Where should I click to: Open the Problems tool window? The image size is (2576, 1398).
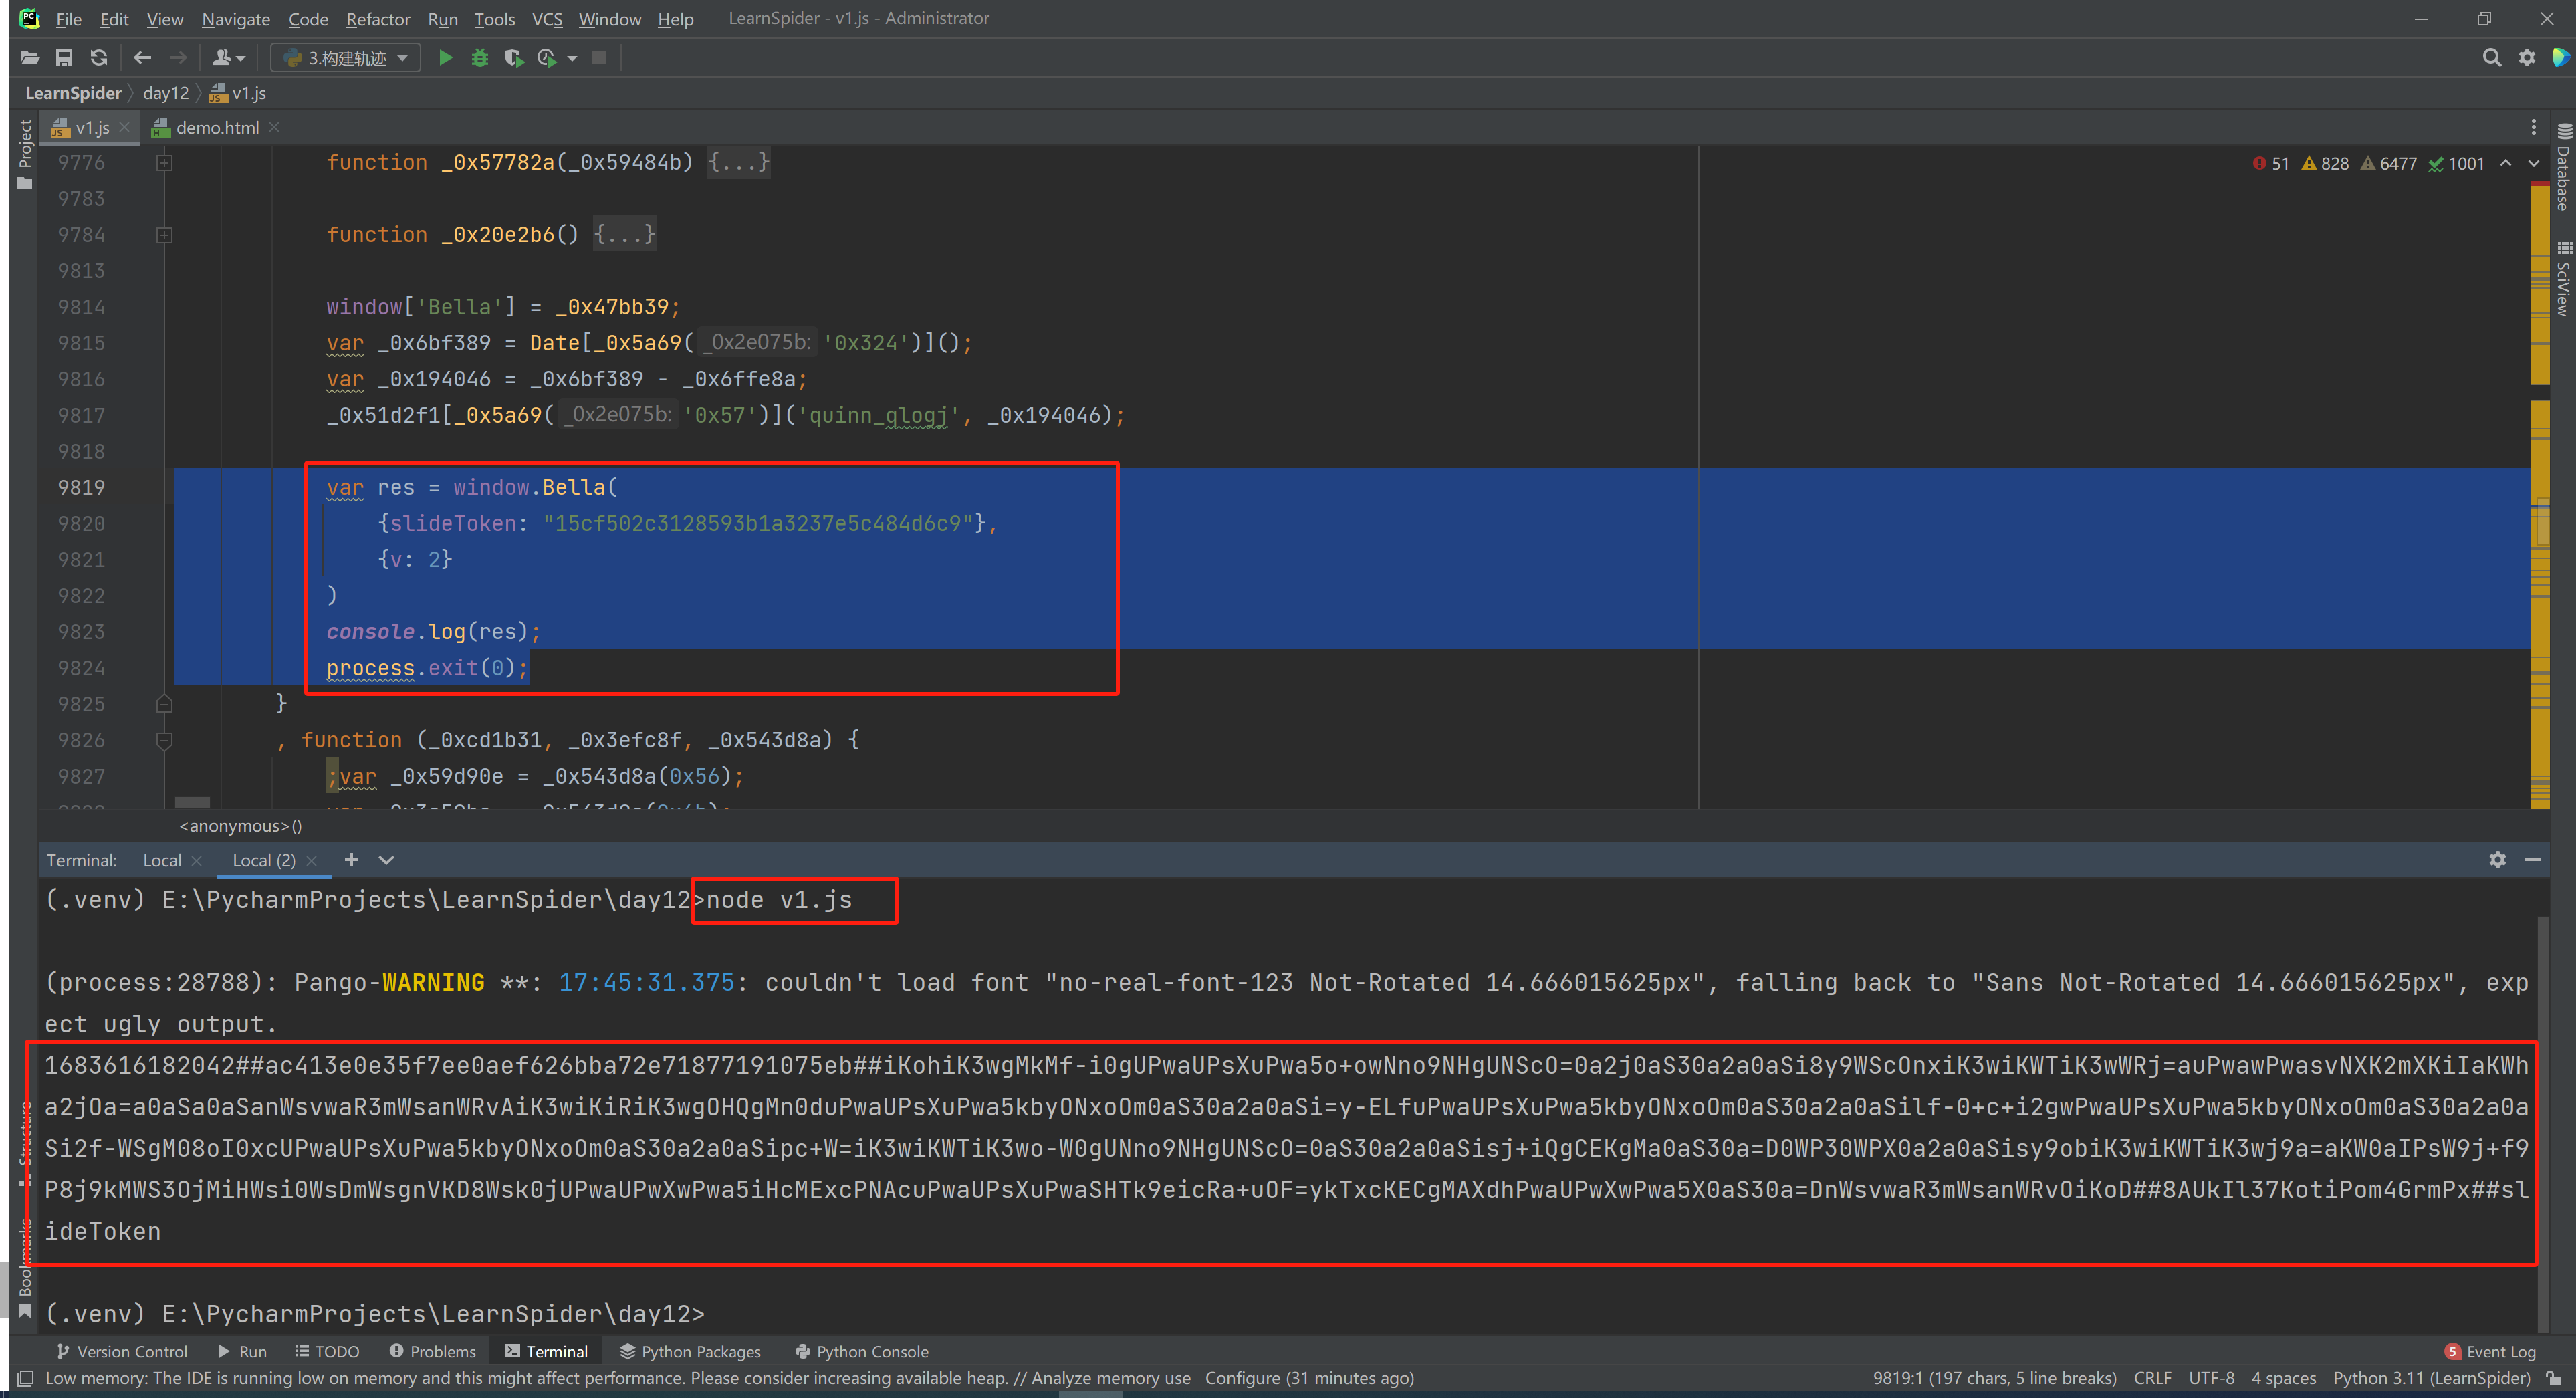[x=433, y=1352]
